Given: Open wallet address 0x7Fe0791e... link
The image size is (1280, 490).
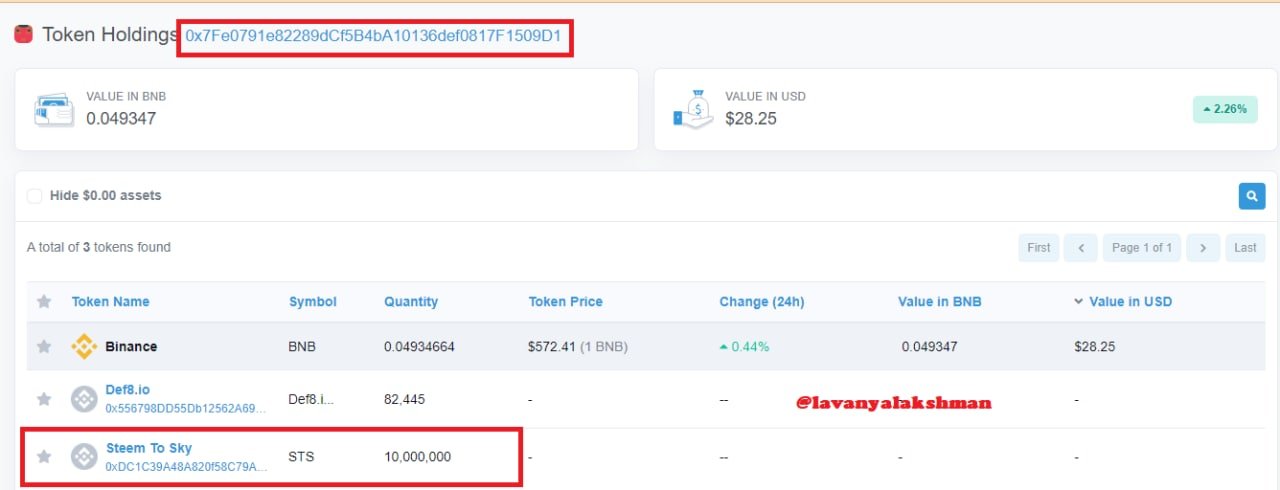Looking at the screenshot, I should (x=375, y=36).
